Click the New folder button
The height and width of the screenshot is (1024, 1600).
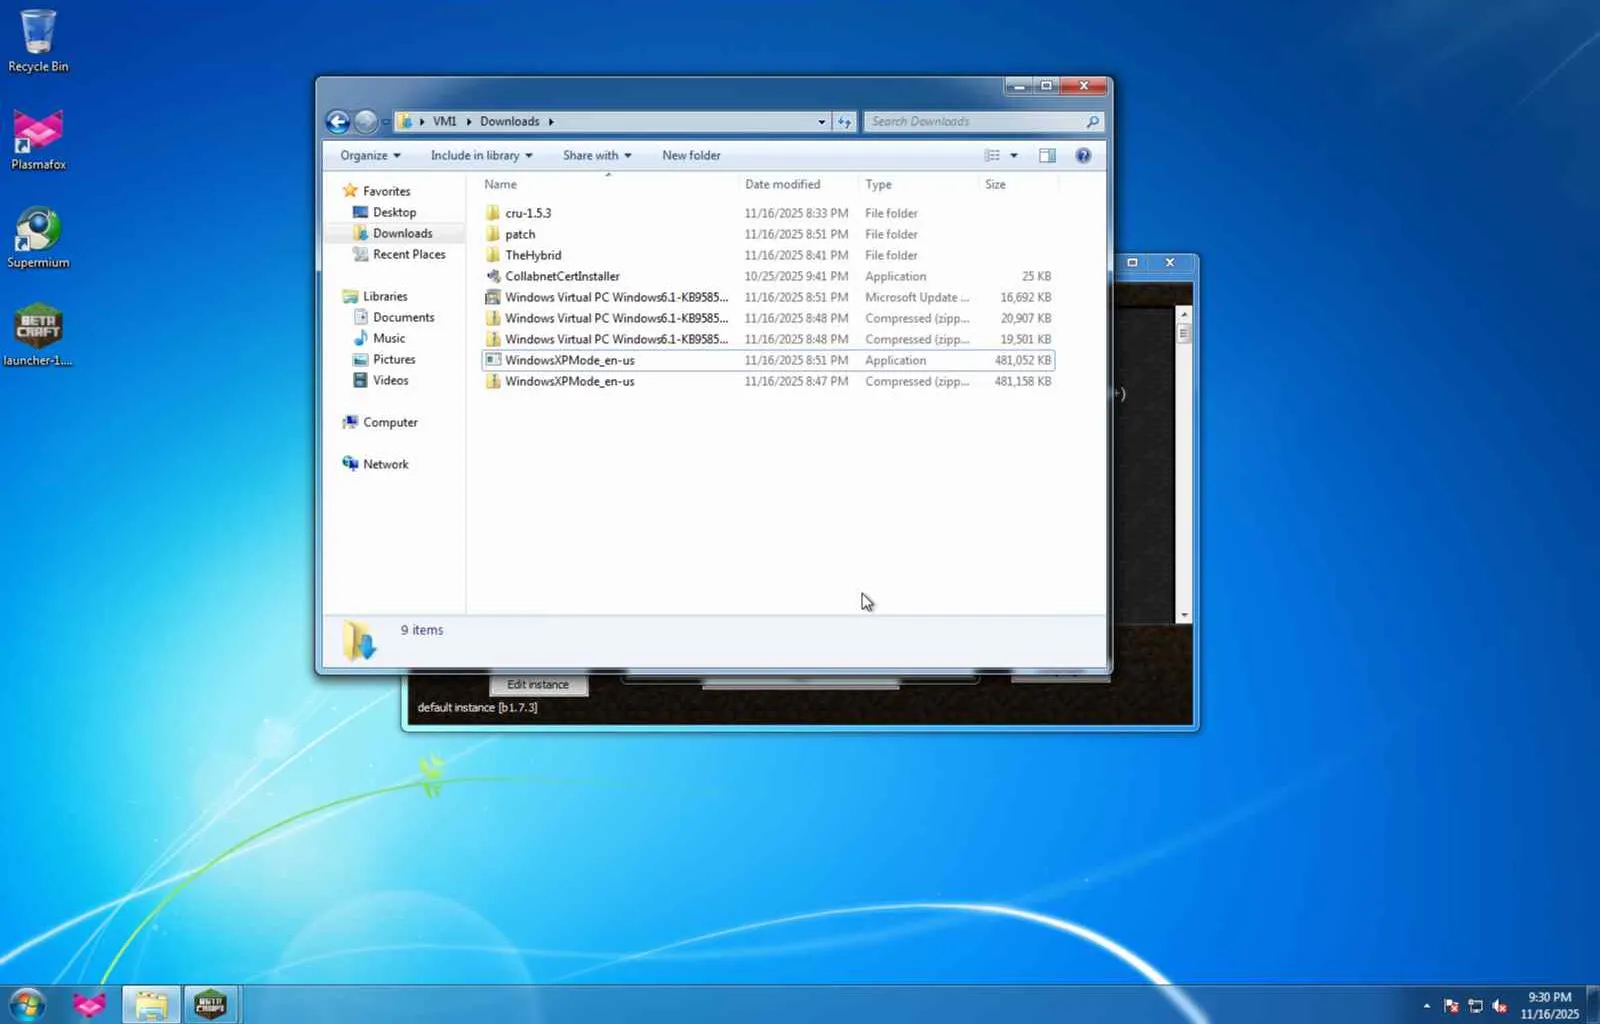pyautogui.click(x=691, y=156)
